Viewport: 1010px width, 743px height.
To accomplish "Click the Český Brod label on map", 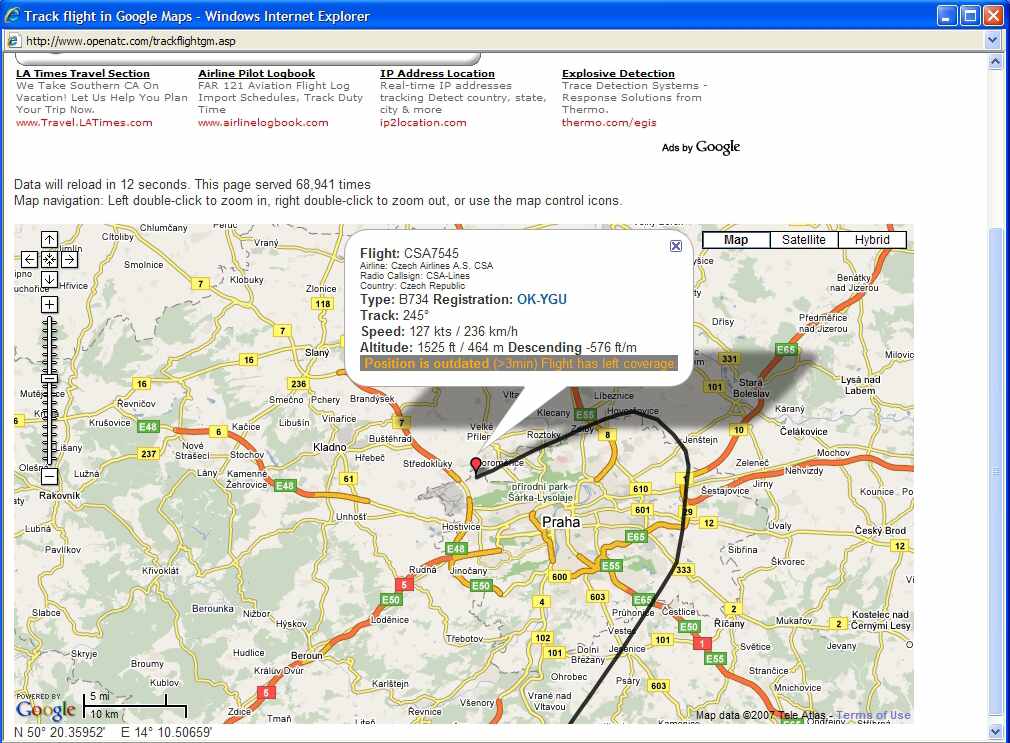I will coord(881,530).
